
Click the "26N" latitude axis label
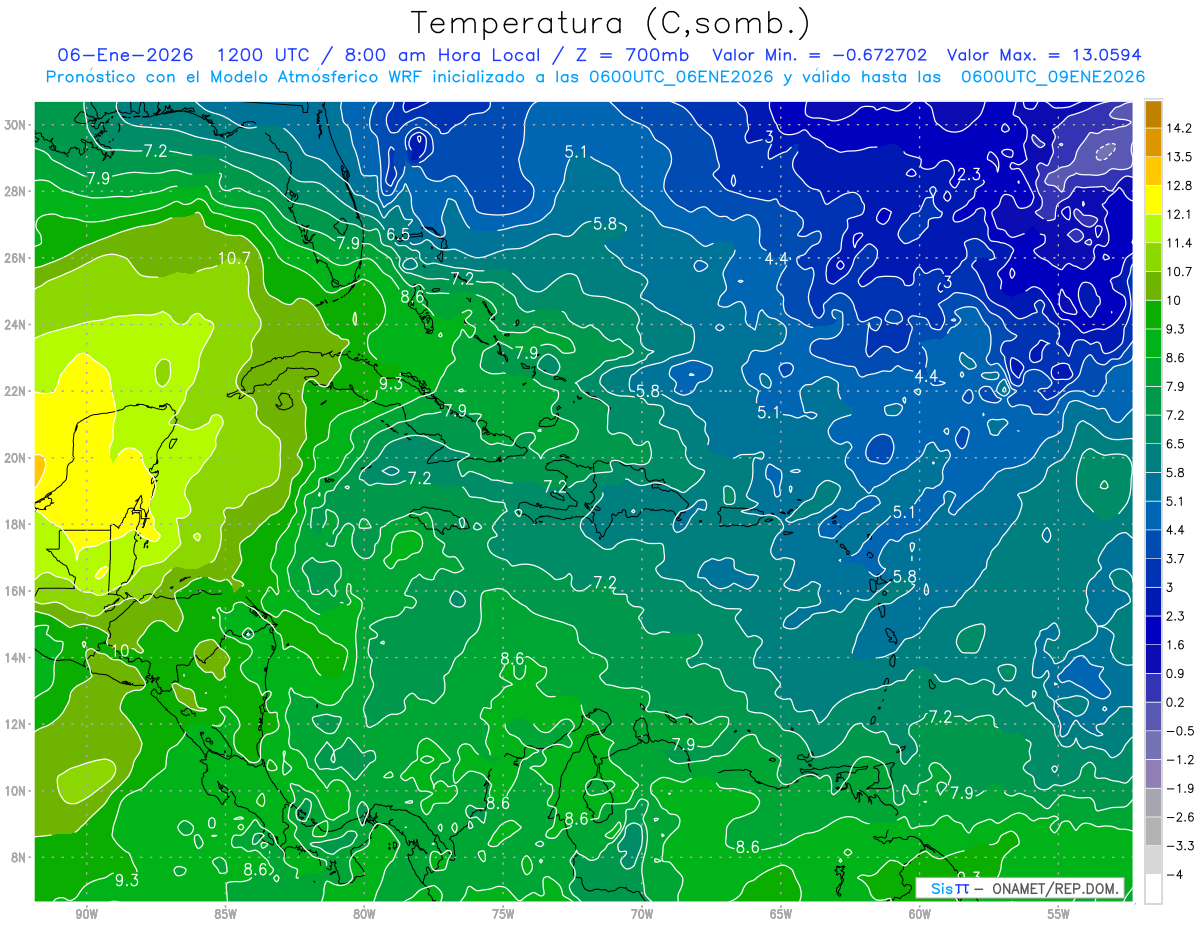point(15,258)
